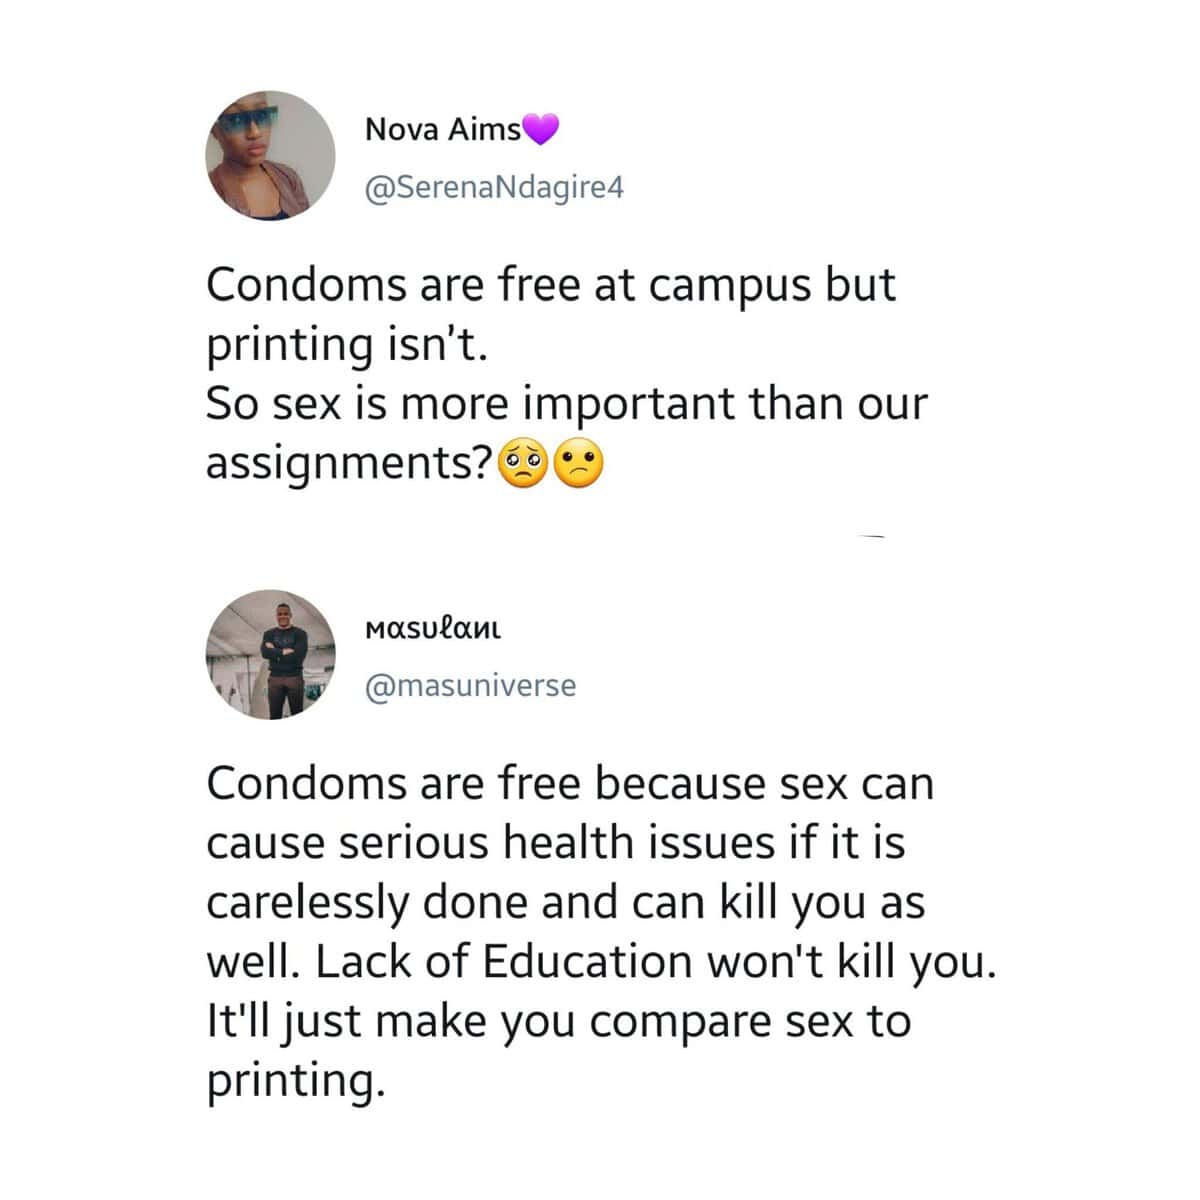Click the masulani profile avatar
1200x1200 pixels.
tap(270, 654)
